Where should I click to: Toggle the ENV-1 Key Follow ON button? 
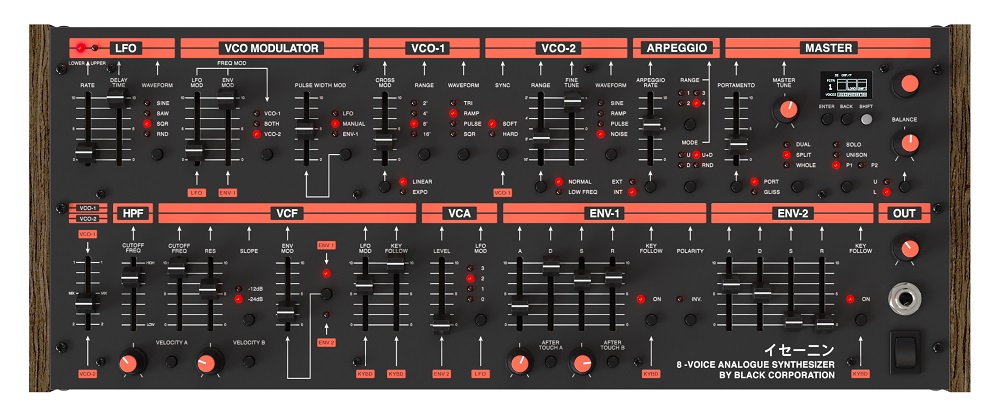(651, 319)
